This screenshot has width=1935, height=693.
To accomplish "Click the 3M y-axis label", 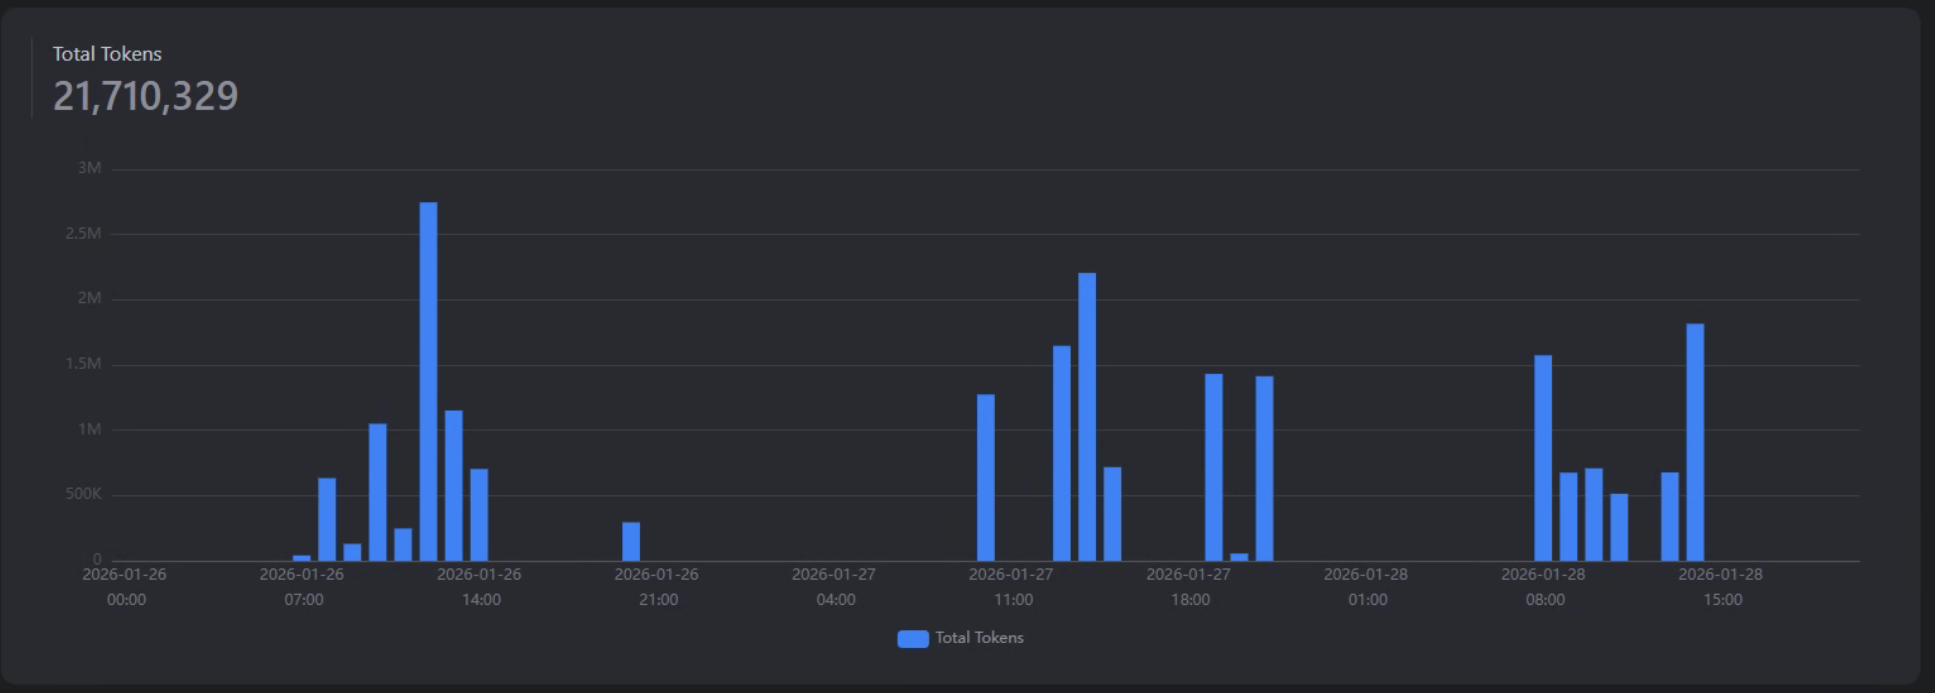I will coord(89,168).
